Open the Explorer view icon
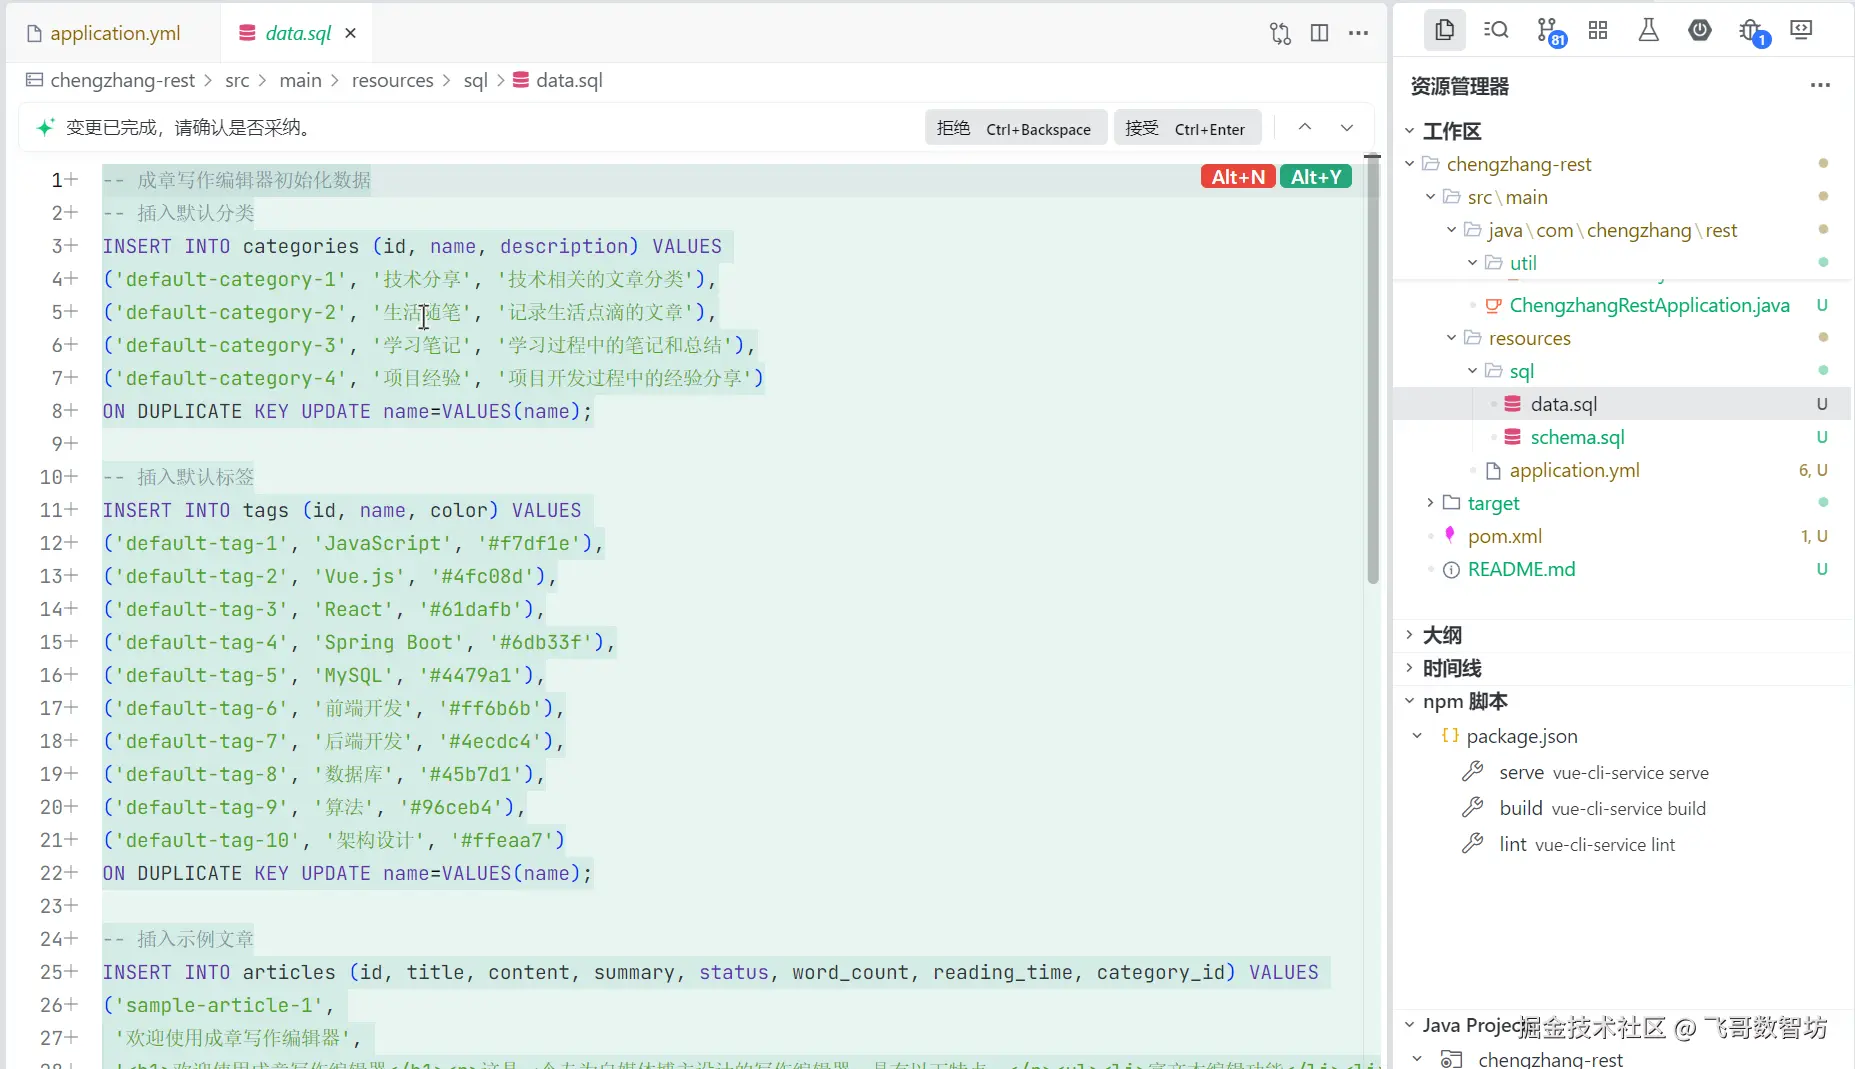The width and height of the screenshot is (1855, 1069). click(x=1444, y=30)
